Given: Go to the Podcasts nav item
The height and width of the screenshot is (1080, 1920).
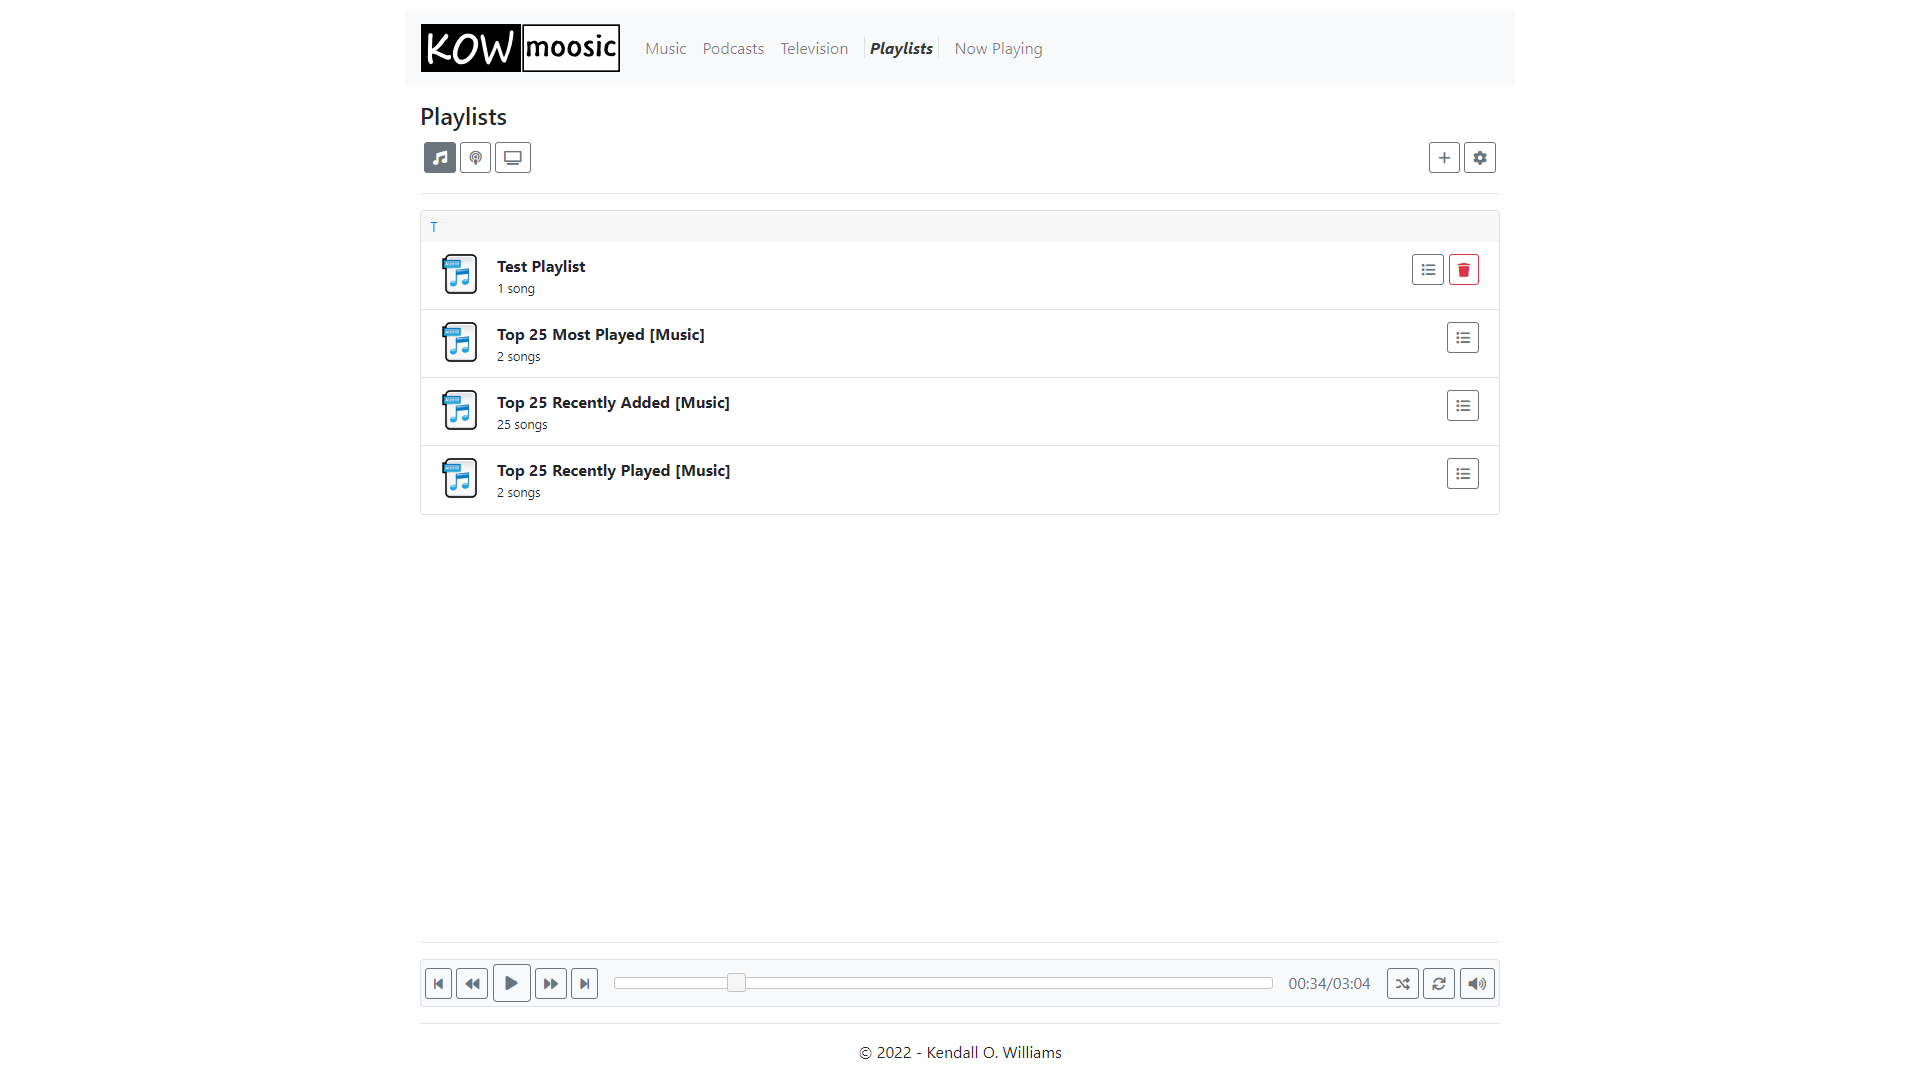Looking at the screenshot, I should (x=733, y=49).
